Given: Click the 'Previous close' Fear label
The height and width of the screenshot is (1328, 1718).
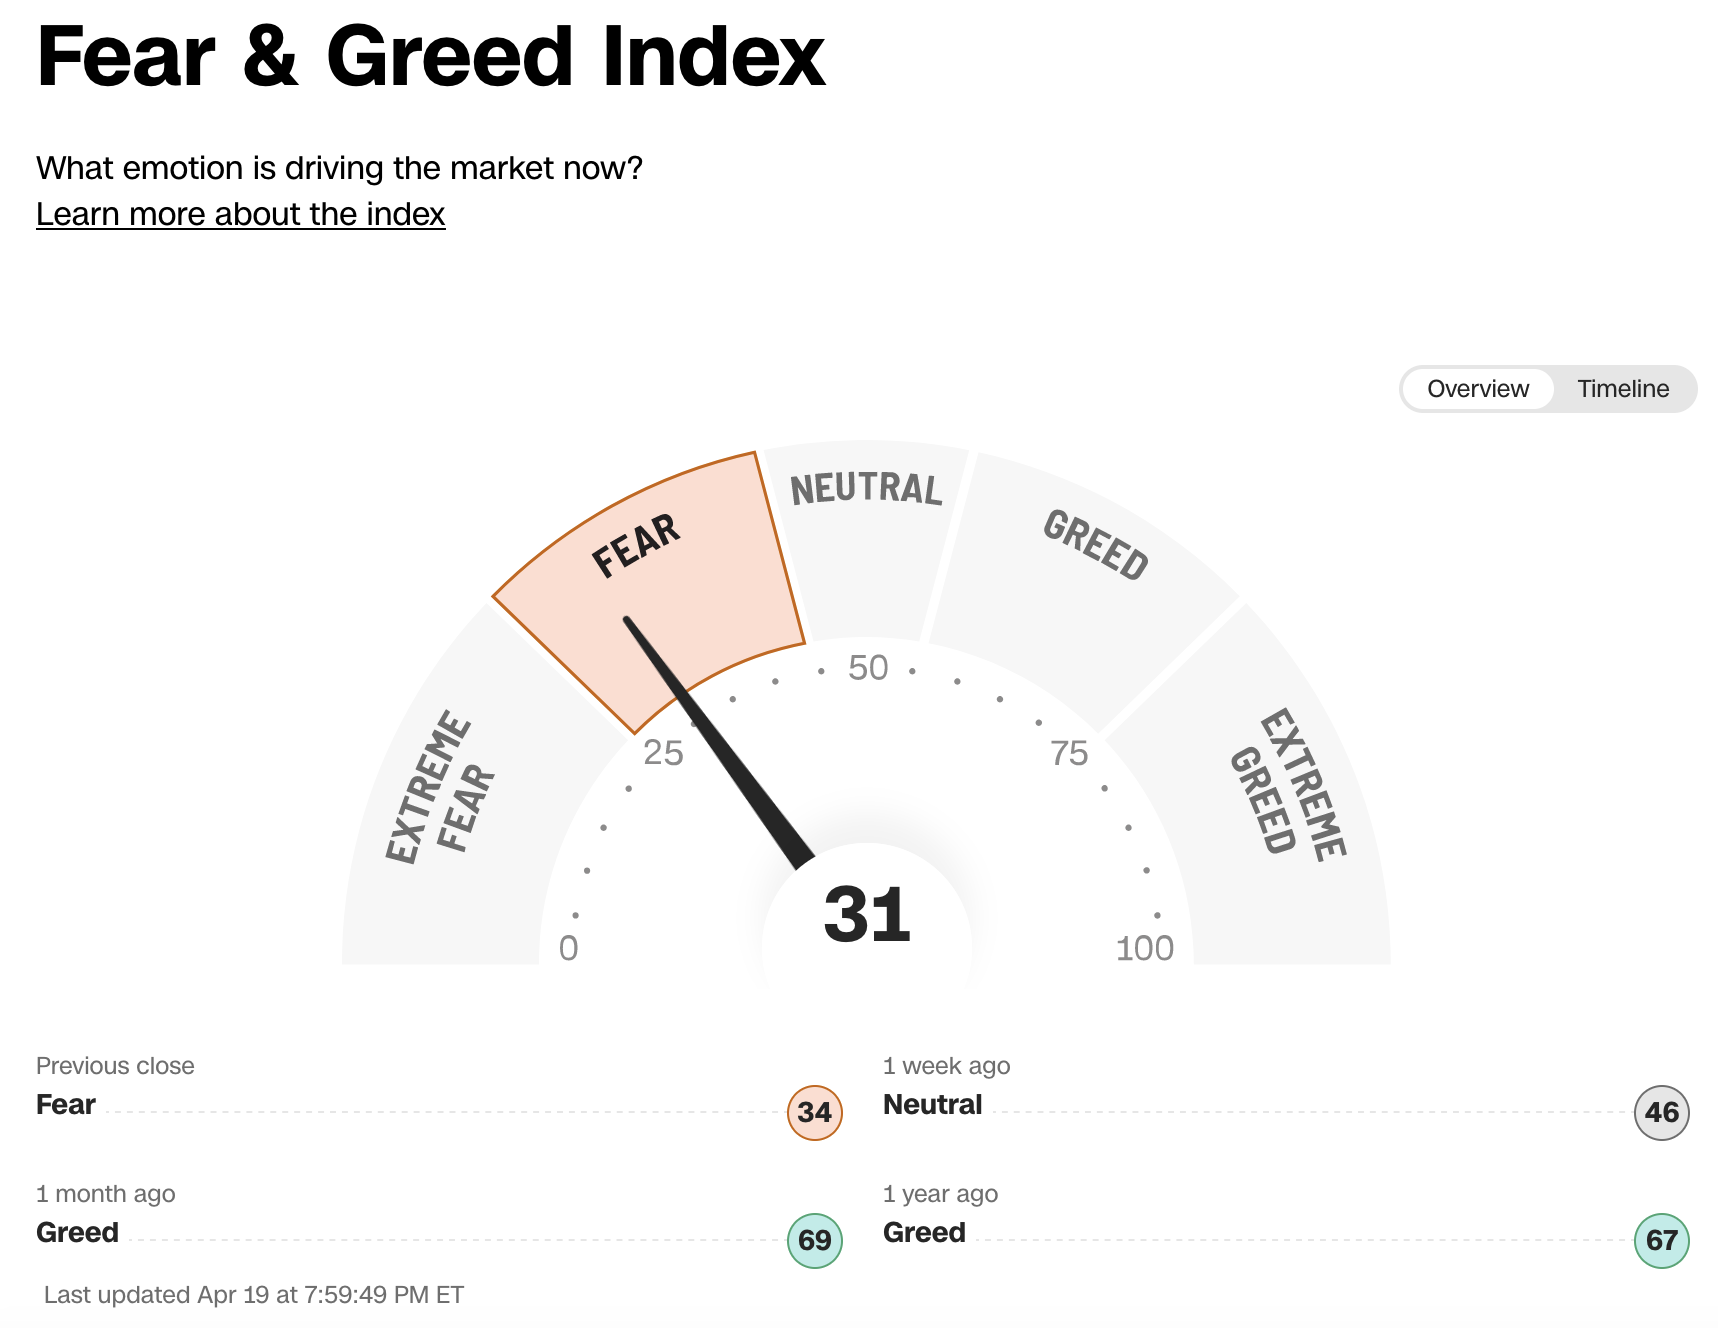Looking at the screenshot, I should [66, 1104].
